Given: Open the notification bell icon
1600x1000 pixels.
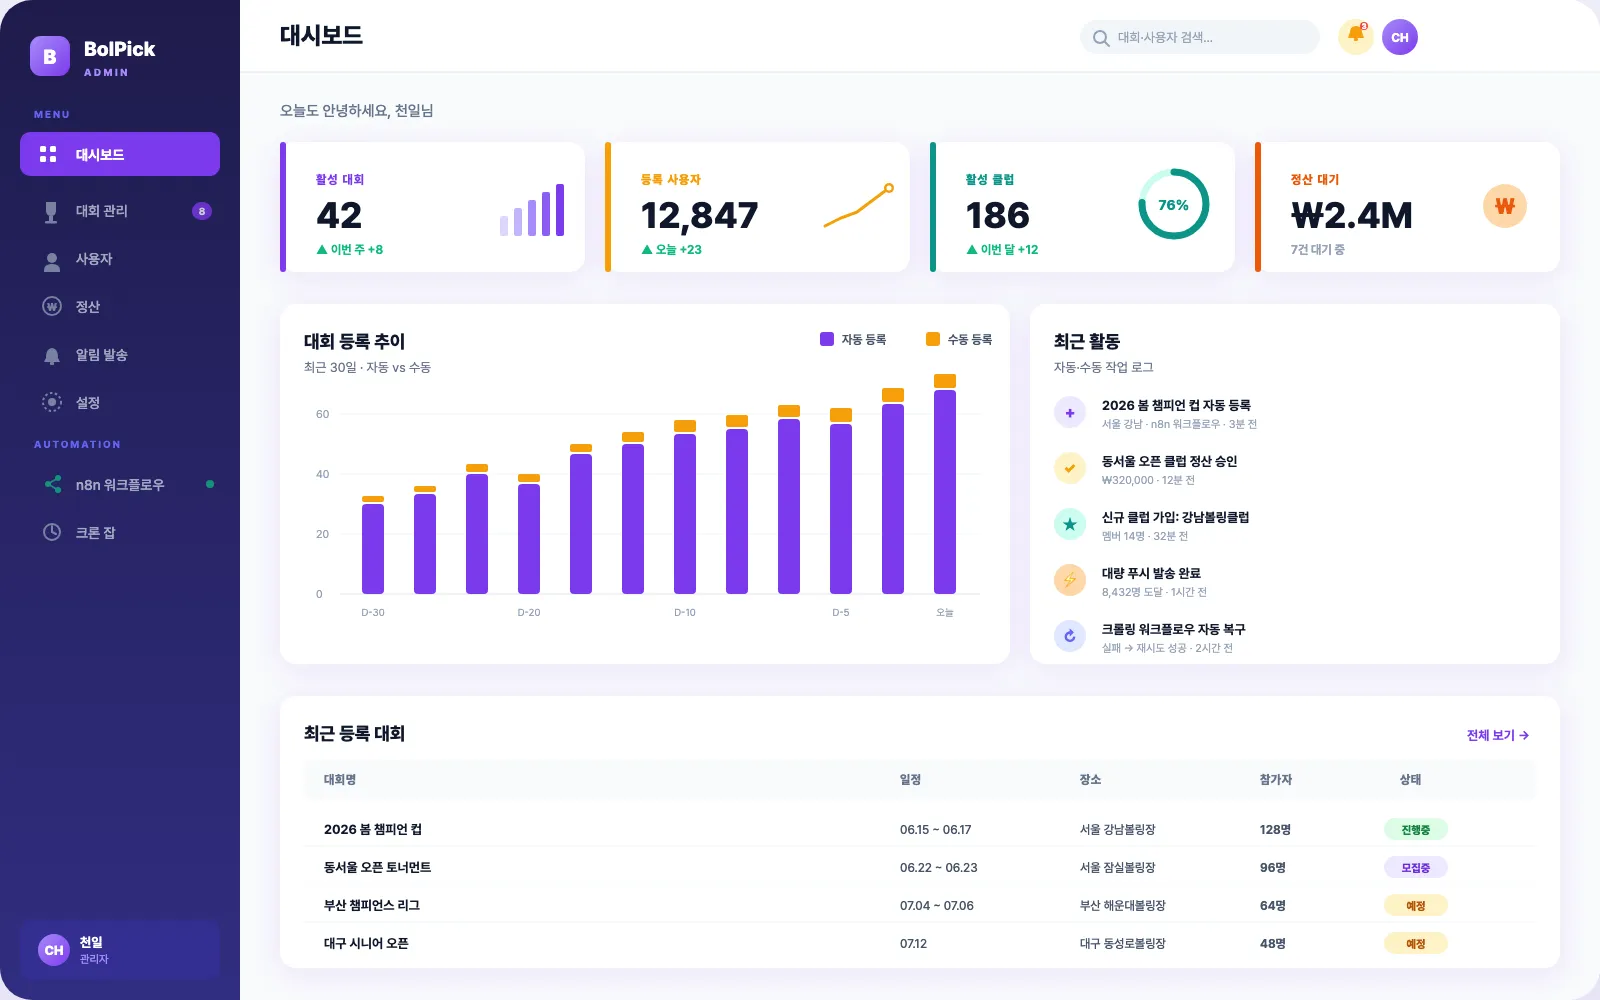Looking at the screenshot, I should tap(1355, 37).
